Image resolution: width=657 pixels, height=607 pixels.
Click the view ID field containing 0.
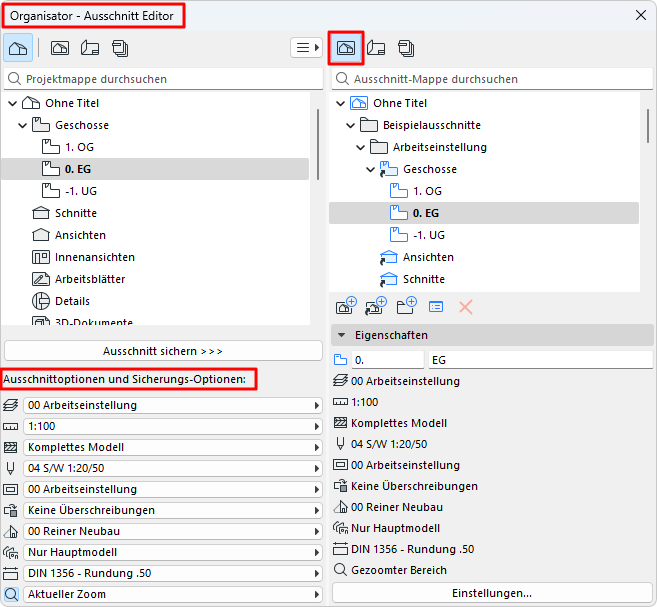coord(388,360)
